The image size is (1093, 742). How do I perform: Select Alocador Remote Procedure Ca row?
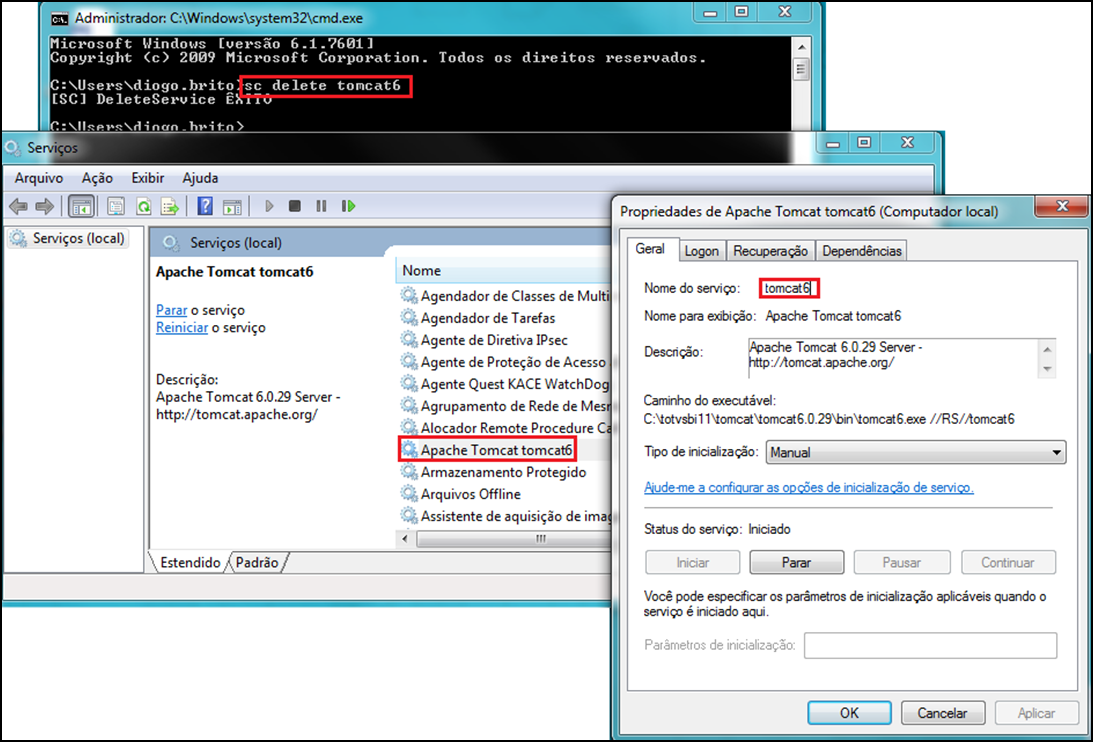(505, 427)
